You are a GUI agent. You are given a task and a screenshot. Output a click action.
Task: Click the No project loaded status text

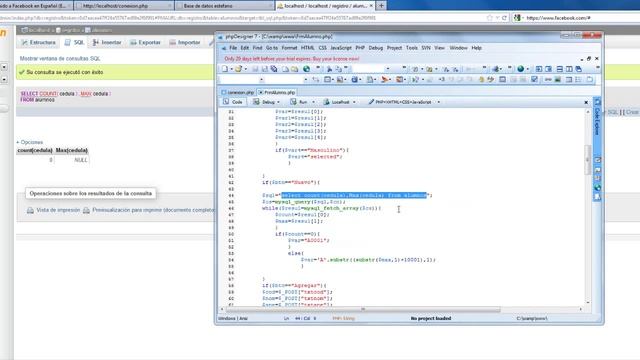click(431, 318)
